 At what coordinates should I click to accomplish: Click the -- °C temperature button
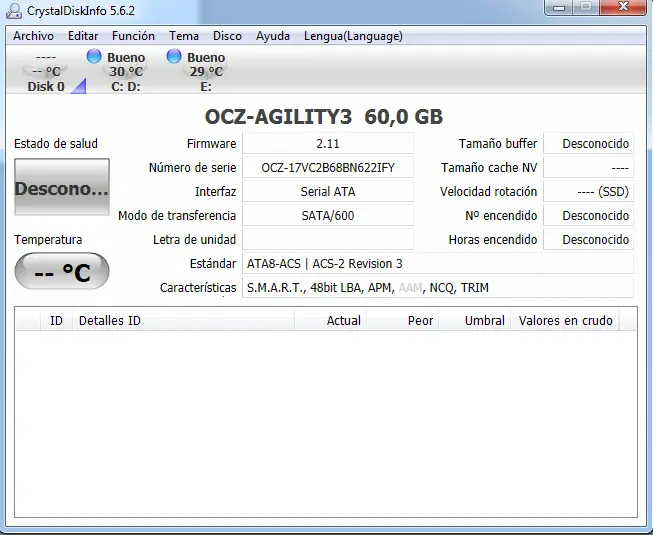(62, 271)
